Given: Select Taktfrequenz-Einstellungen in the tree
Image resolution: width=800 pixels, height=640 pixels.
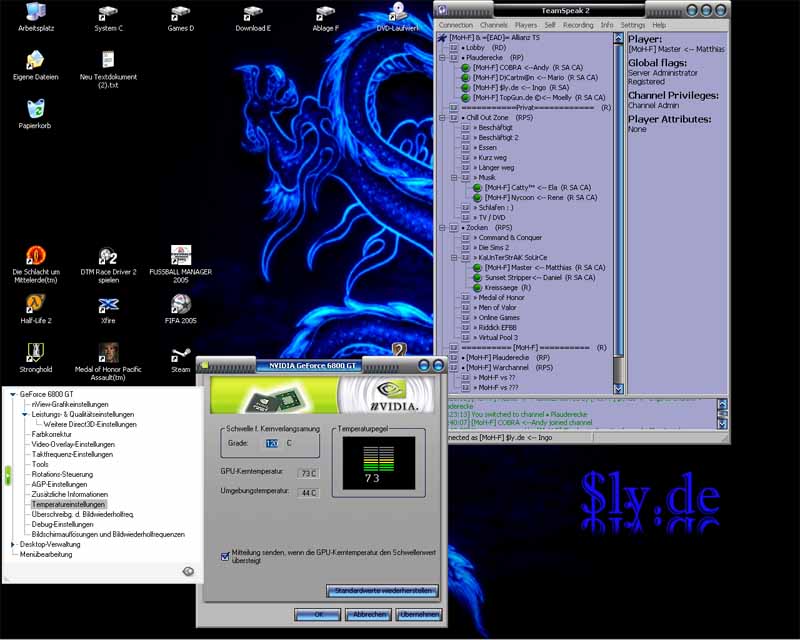Looking at the screenshot, I should pyautogui.click(x=72, y=454).
